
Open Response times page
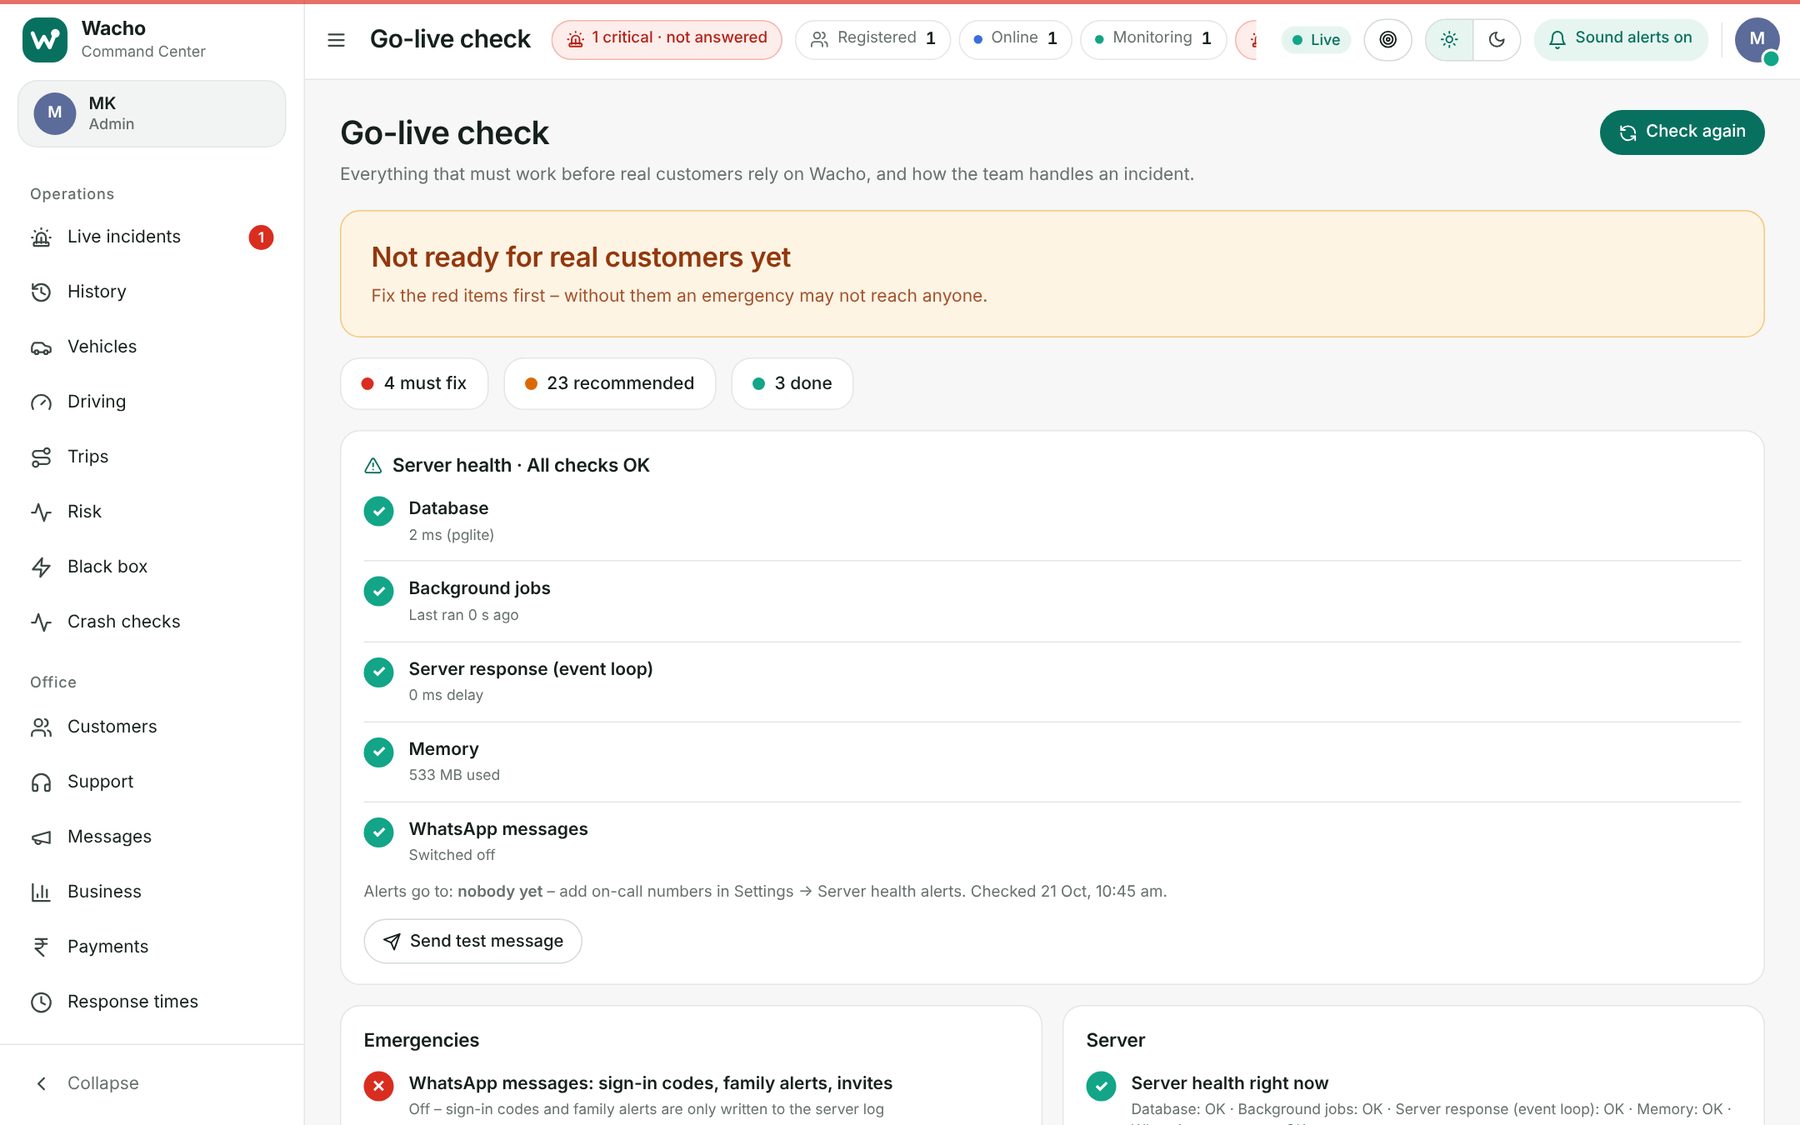(x=151, y=1002)
